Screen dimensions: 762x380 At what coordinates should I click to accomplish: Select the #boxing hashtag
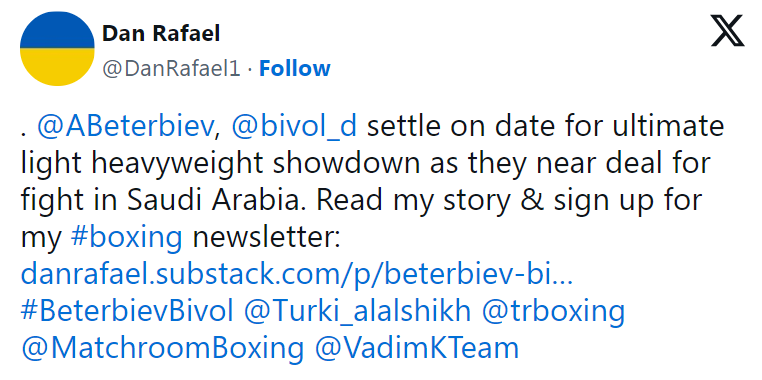pos(126,238)
